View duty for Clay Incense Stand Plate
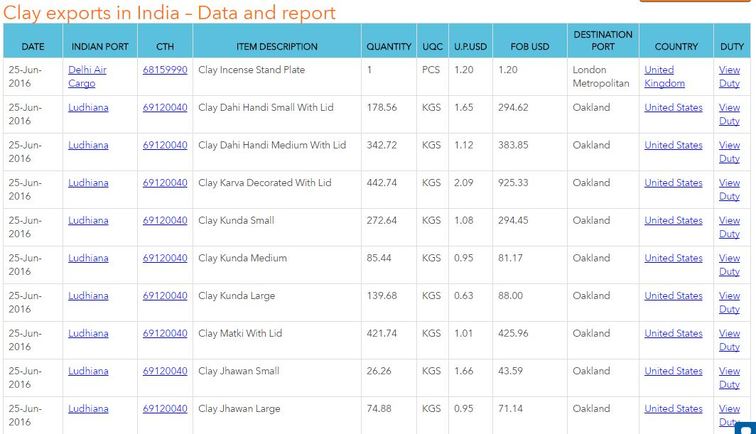The height and width of the screenshot is (434, 756). [x=729, y=77]
